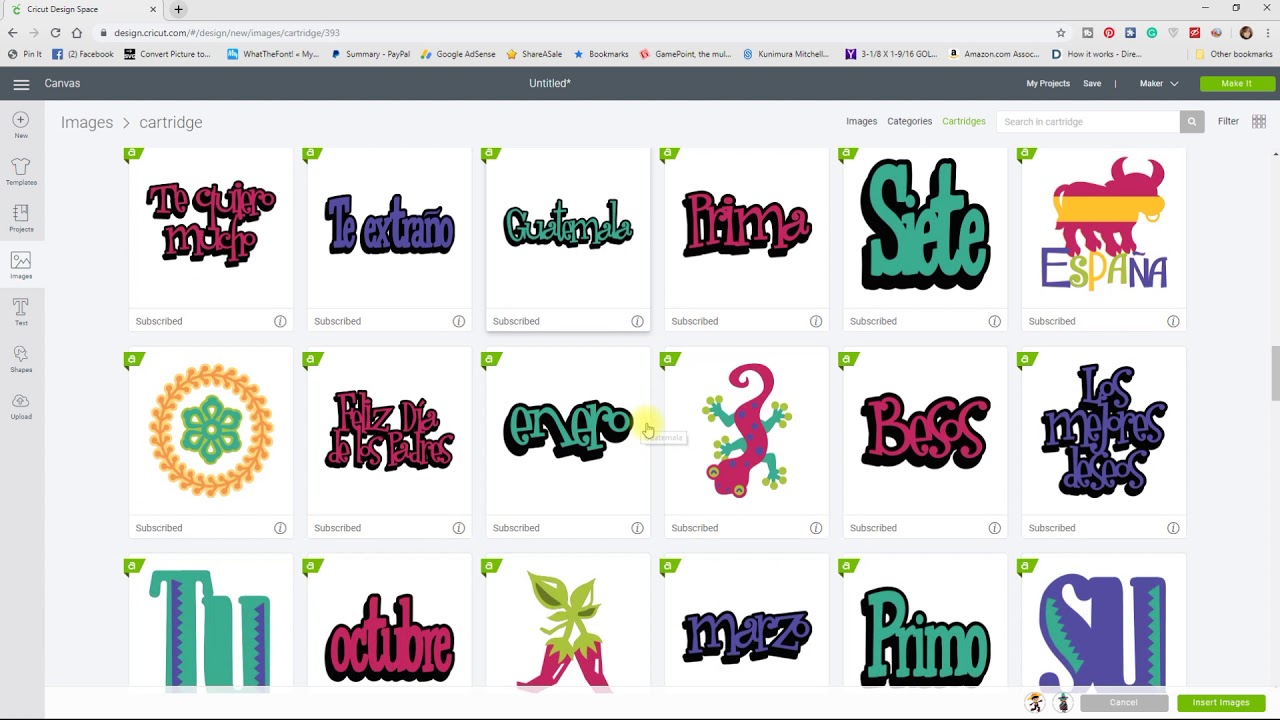Toggle the grid view icon

[1259, 122]
